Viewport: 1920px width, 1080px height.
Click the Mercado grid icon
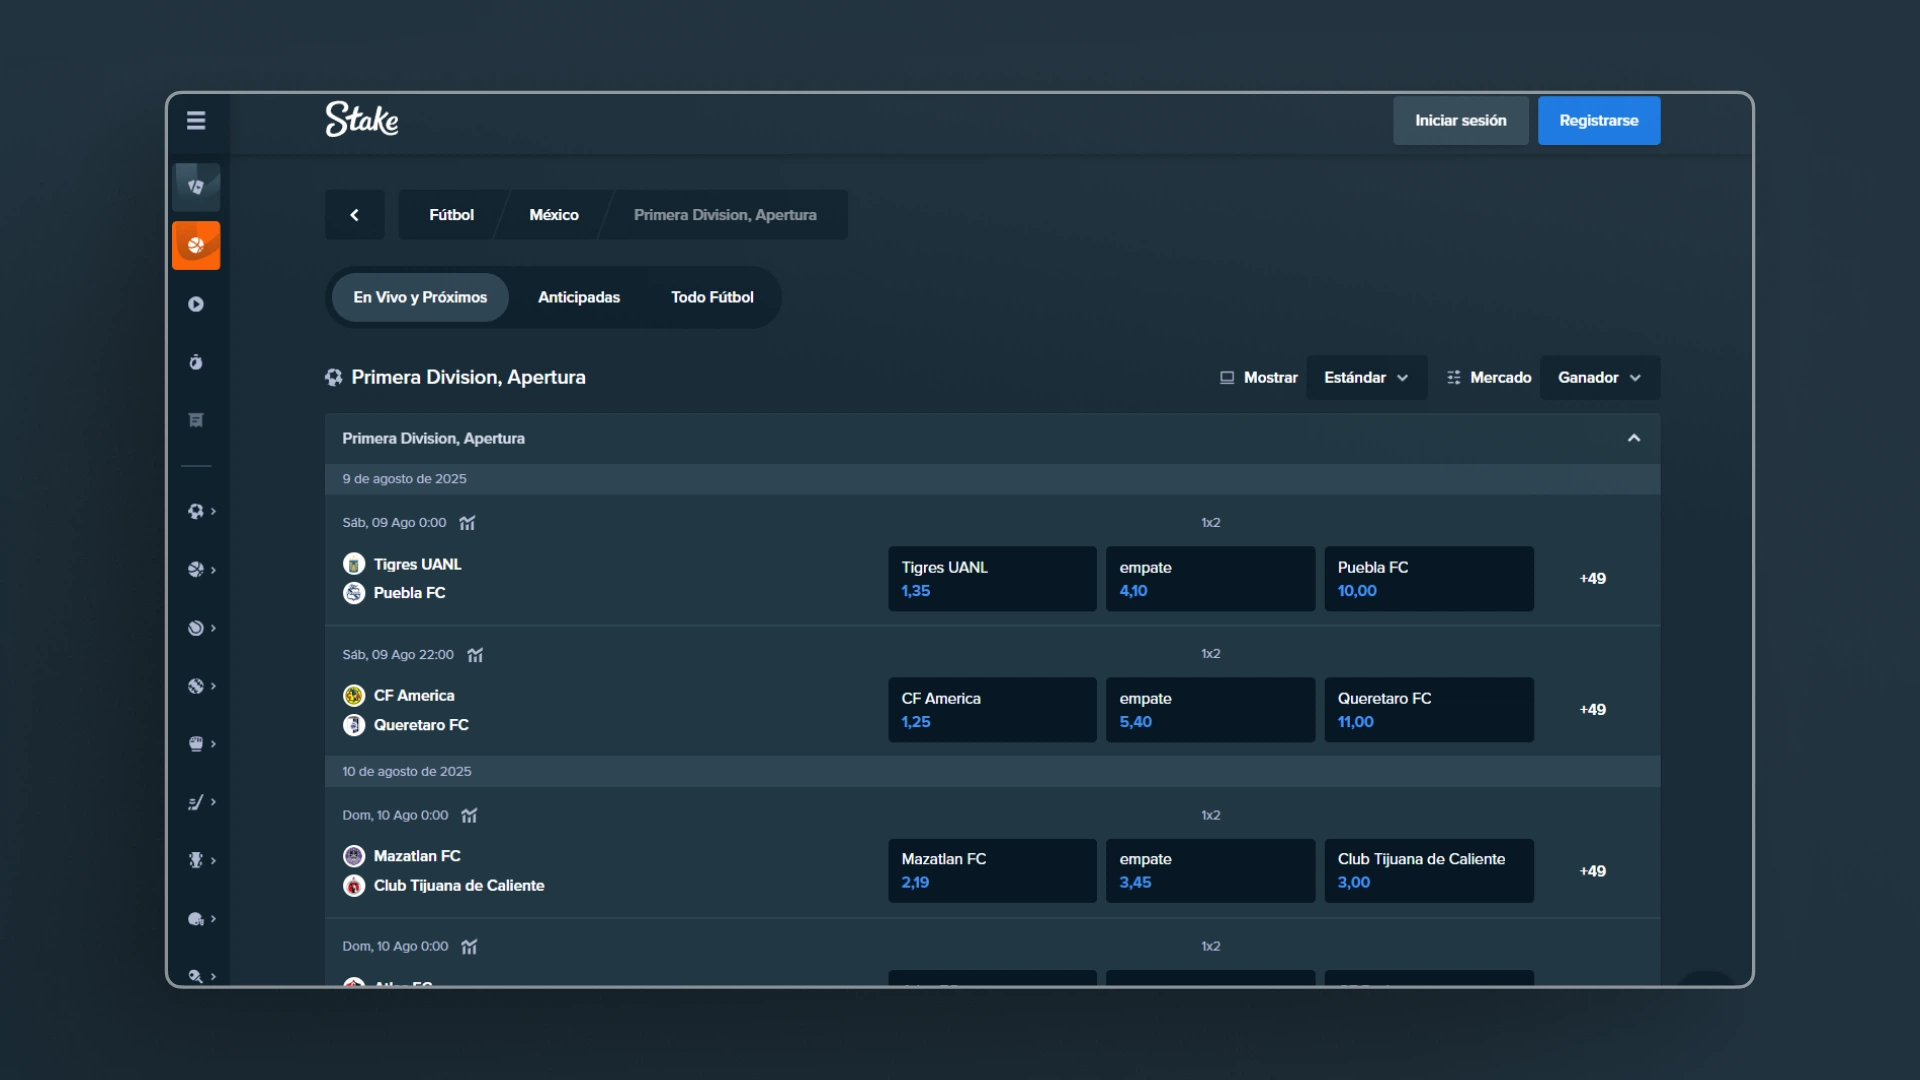click(x=1454, y=378)
